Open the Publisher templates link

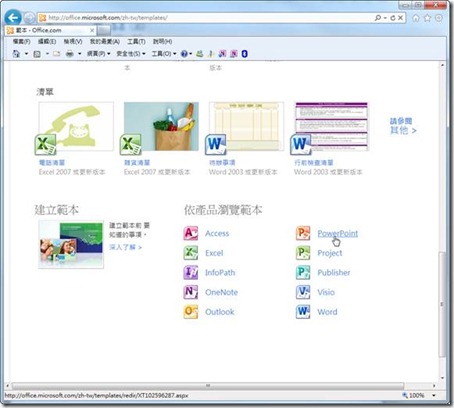(x=334, y=273)
